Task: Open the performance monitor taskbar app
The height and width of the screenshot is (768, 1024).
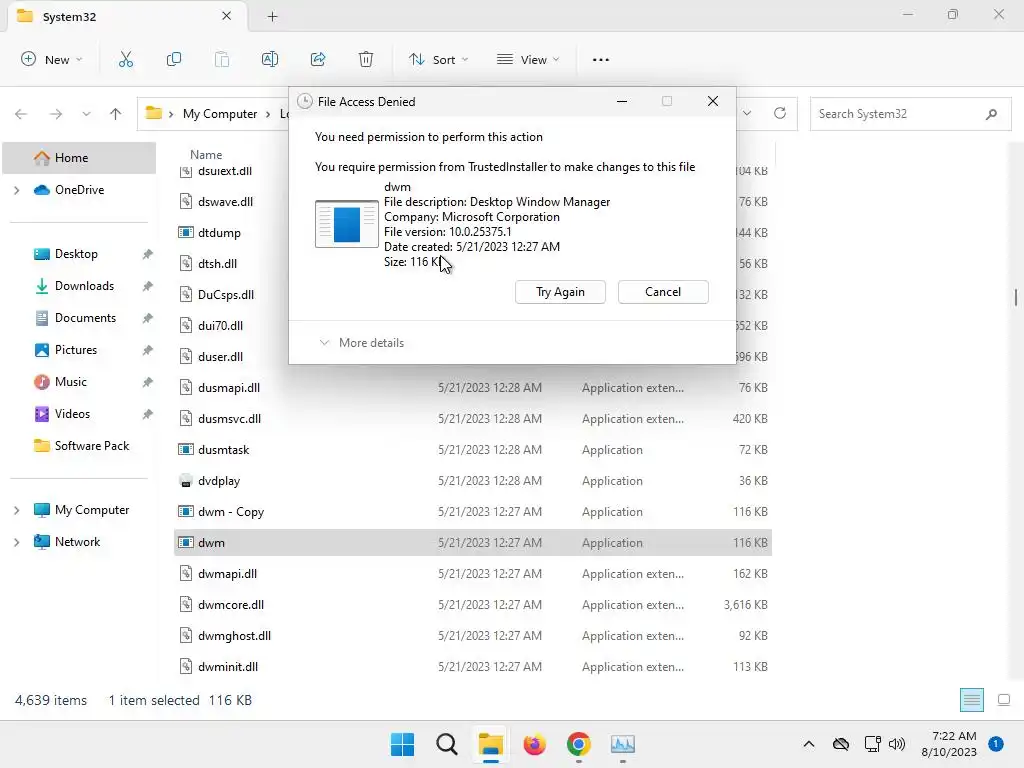Action: [x=622, y=744]
